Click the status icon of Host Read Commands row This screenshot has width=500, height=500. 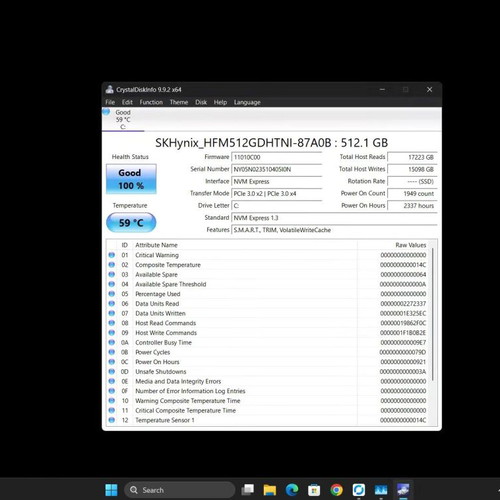click(112, 323)
